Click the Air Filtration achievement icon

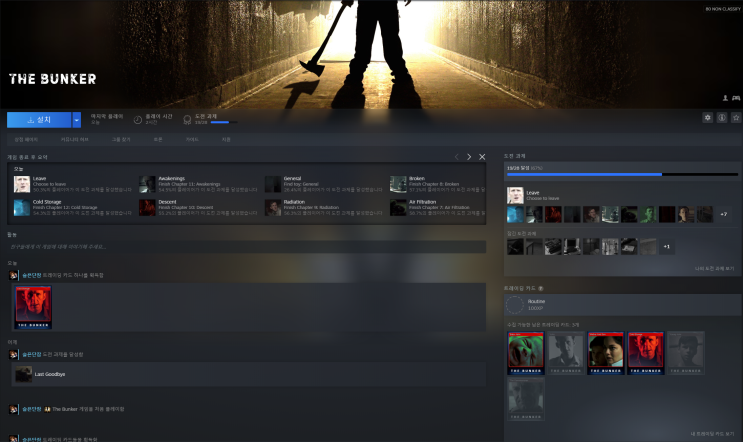pos(398,207)
